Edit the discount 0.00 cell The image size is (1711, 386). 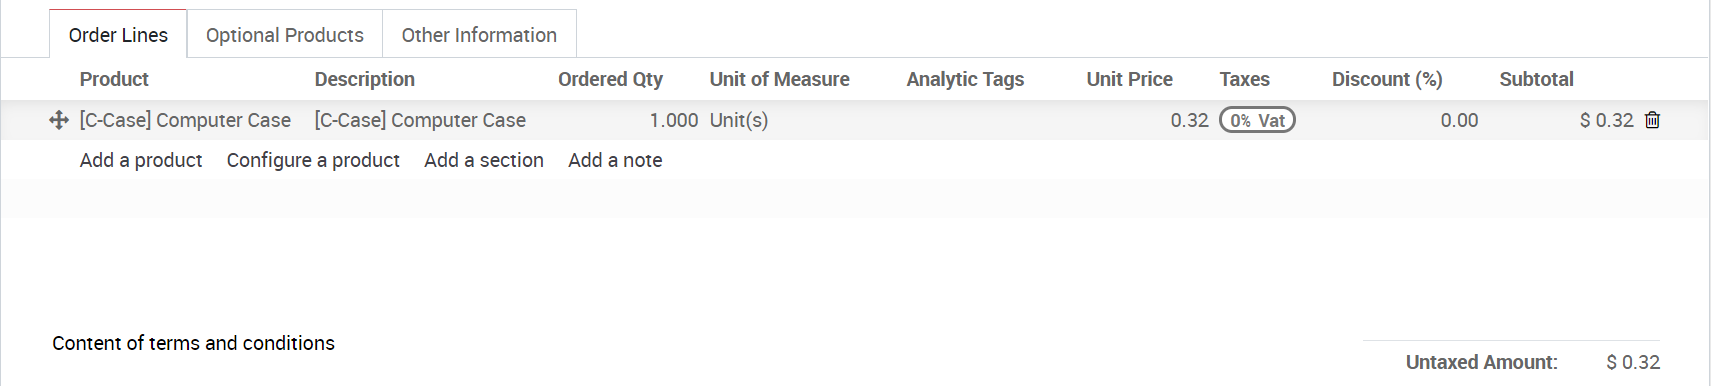pos(1405,120)
